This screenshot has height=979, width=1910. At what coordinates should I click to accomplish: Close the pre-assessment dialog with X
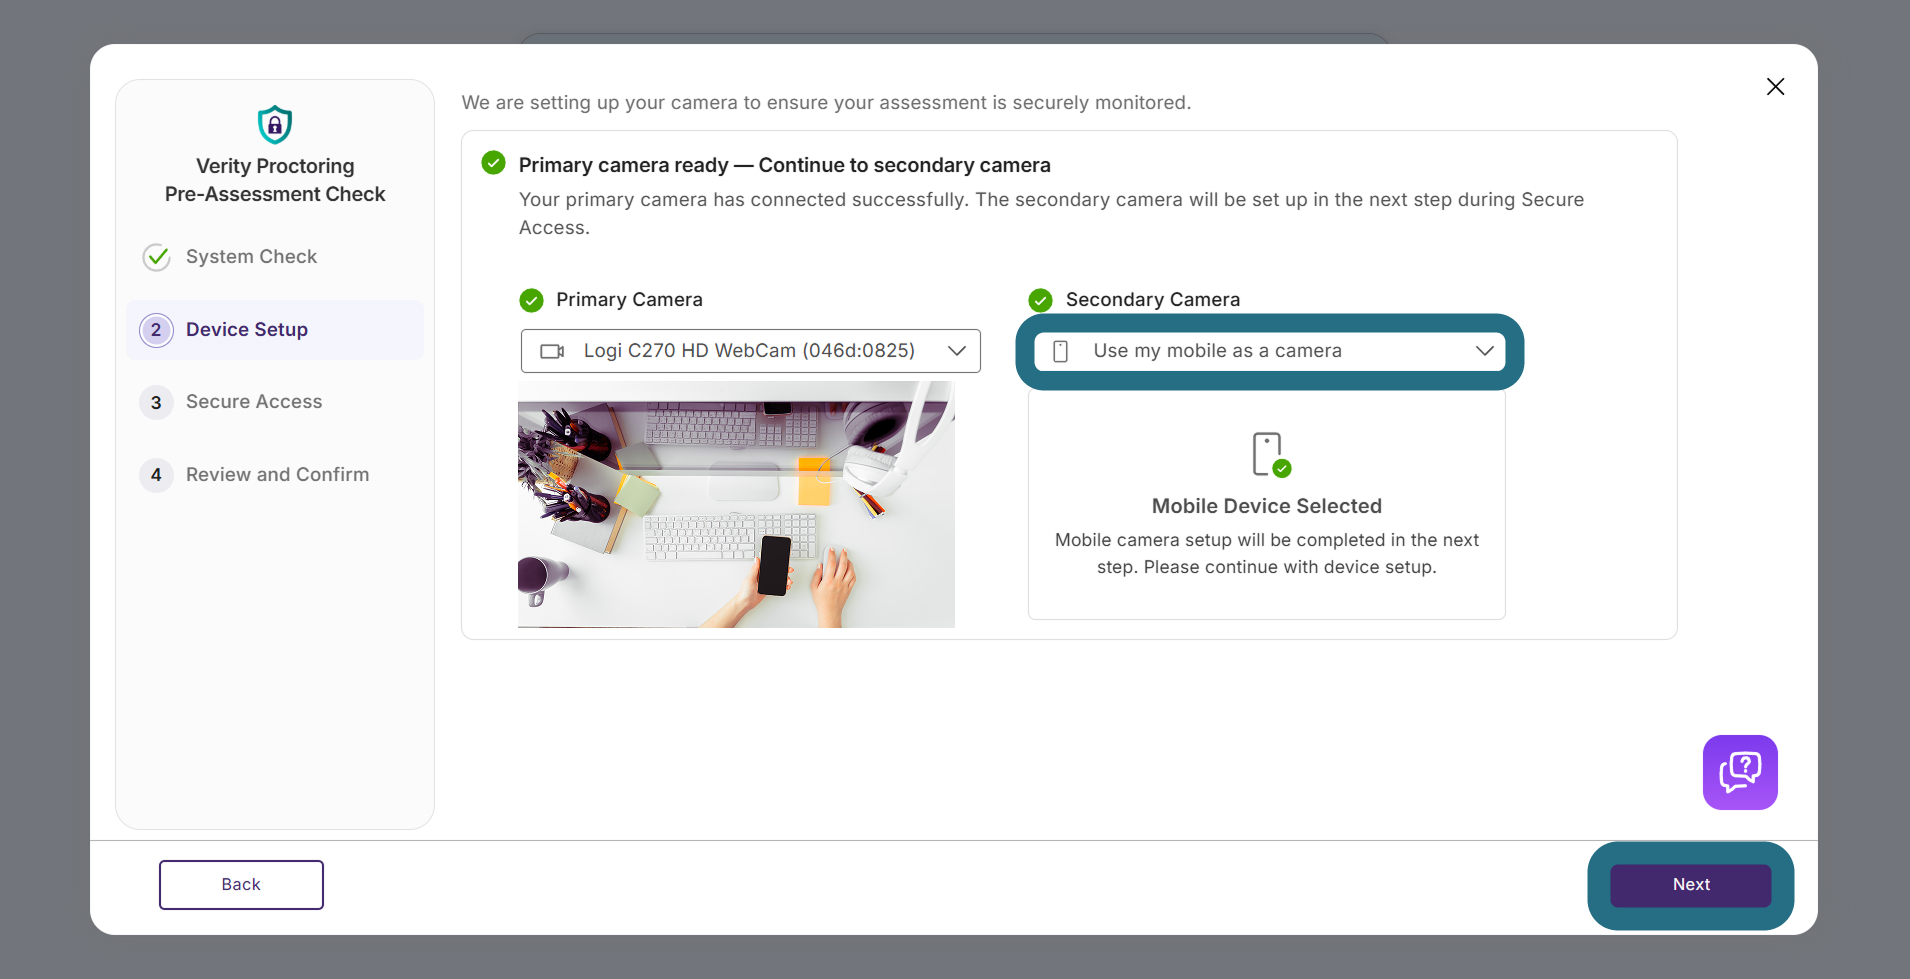click(x=1775, y=87)
